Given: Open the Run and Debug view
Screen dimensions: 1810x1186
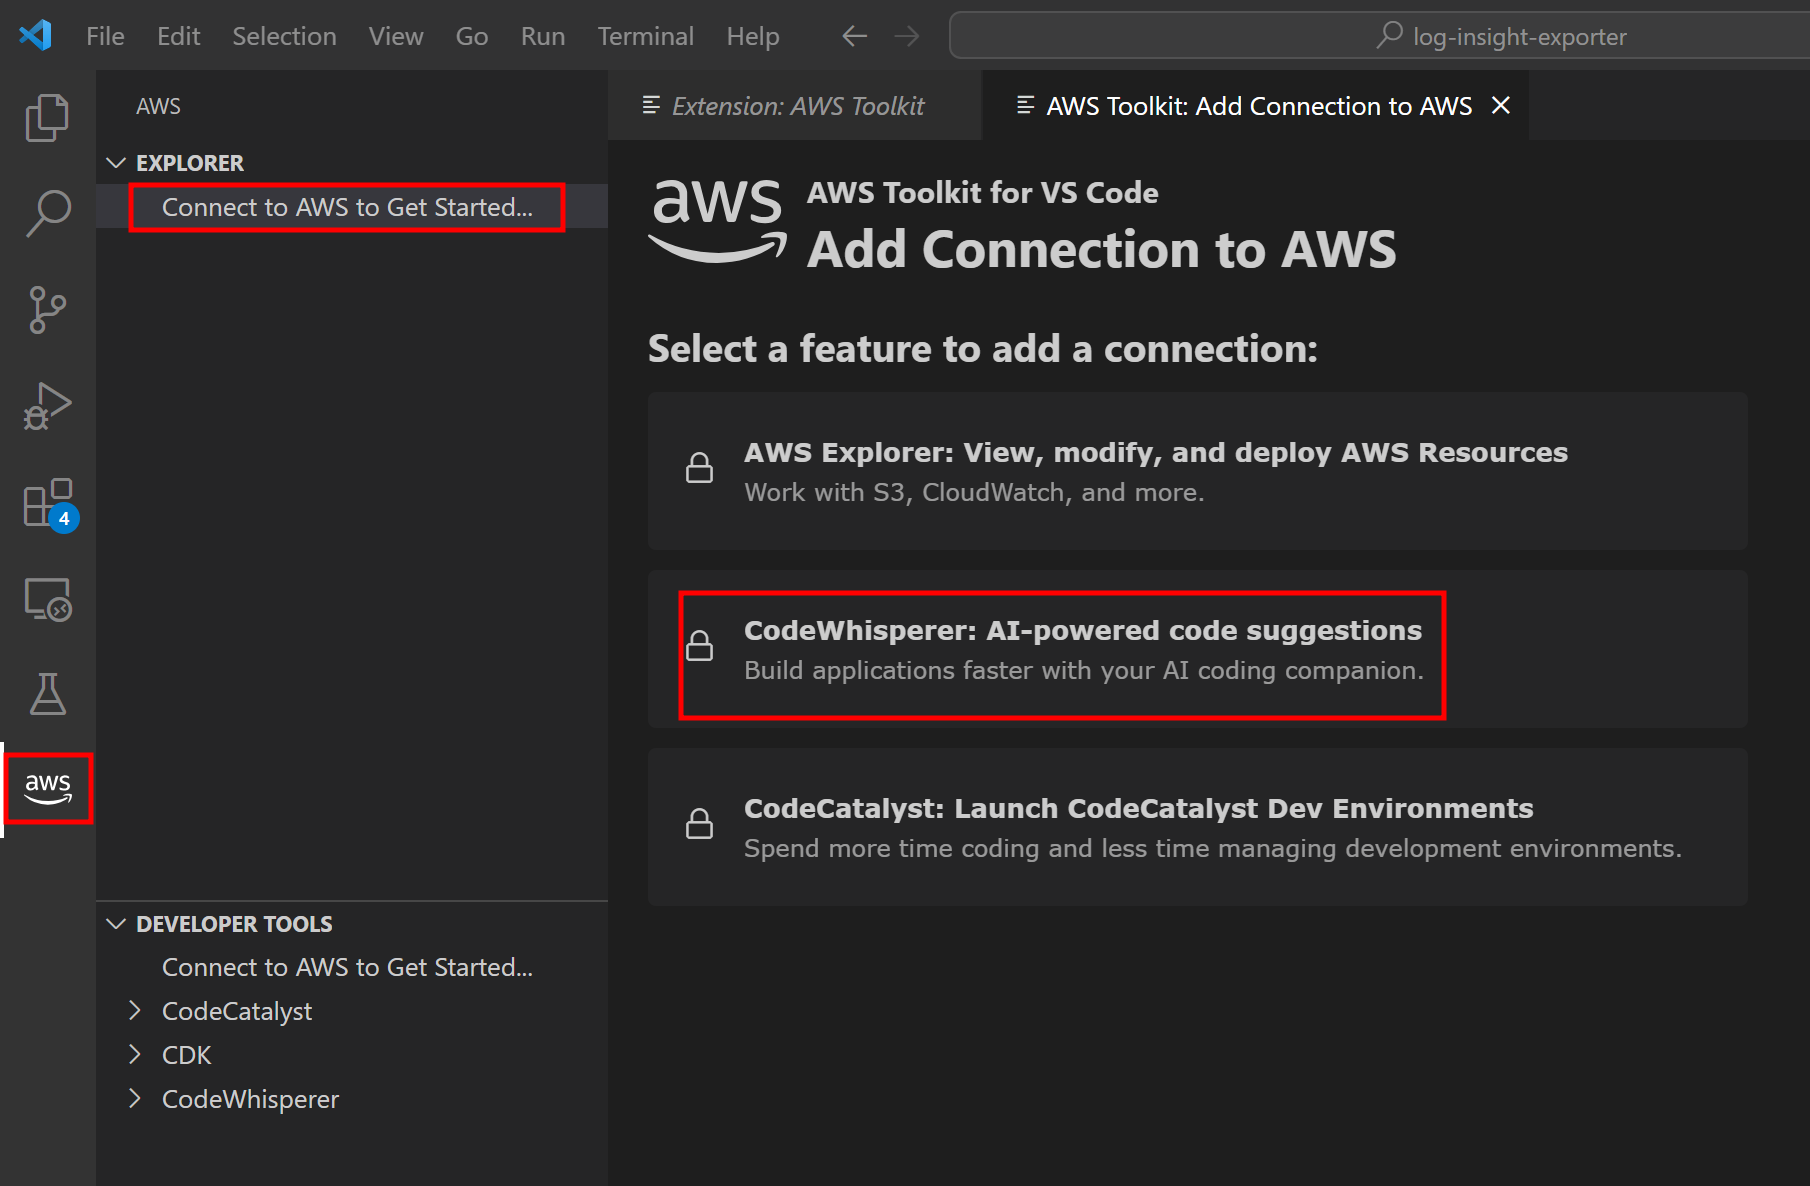Looking at the screenshot, I should click(47, 406).
